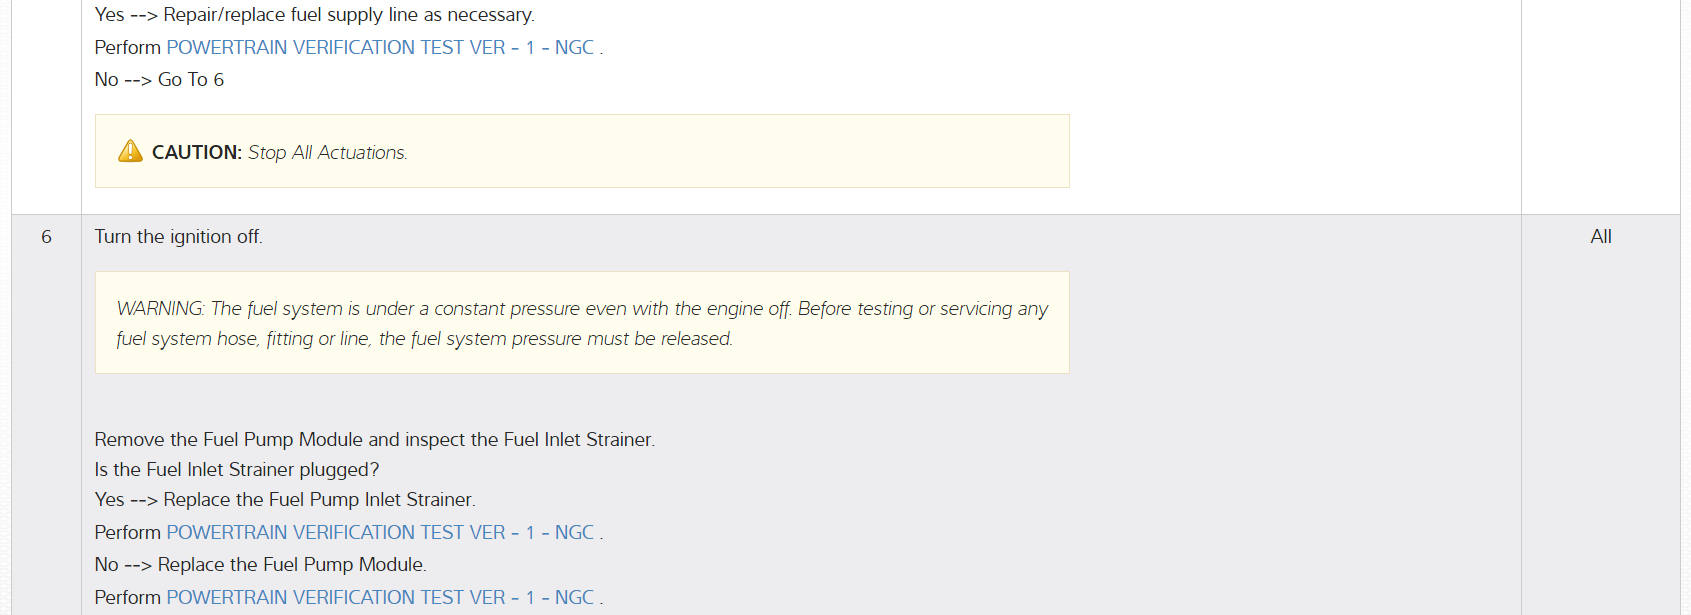This screenshot has height=615, width=1691.
Task: Click the 'Is the Fuel Inlet Strainer plugged?' question
Action: coord(237,470)
